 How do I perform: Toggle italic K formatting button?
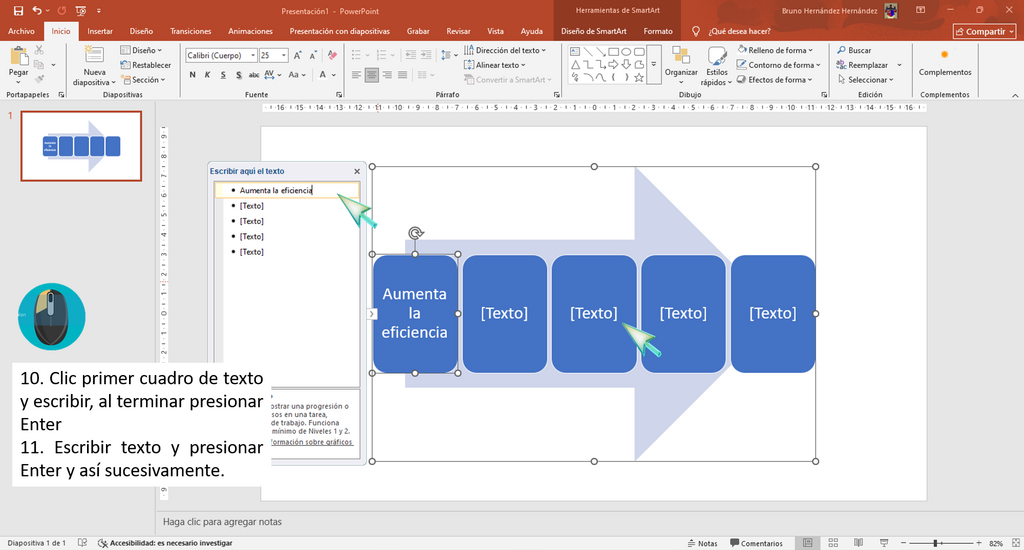tap(208, 75)
